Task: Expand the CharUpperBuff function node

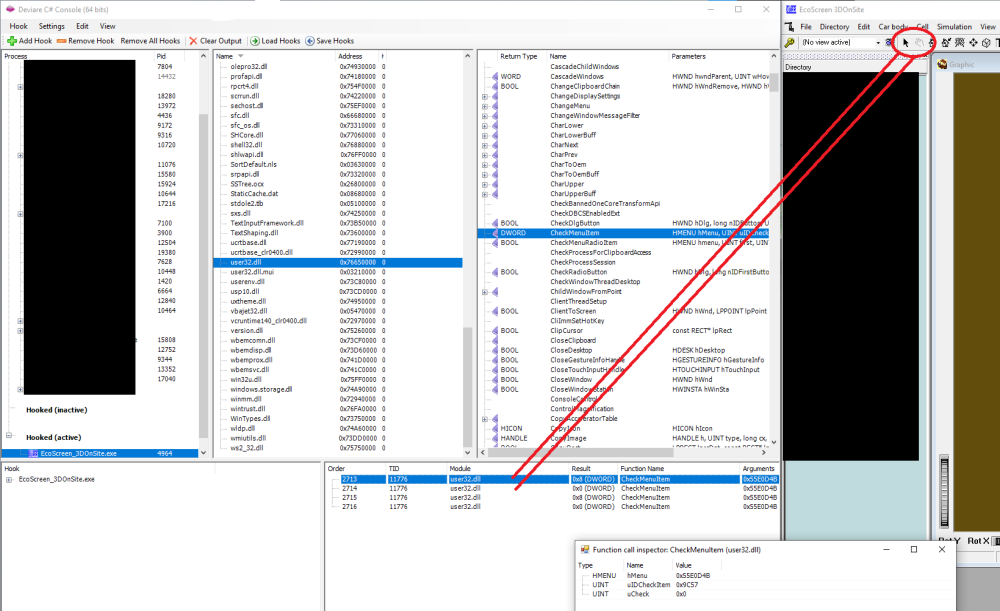Action: click(x=485, y=195)
